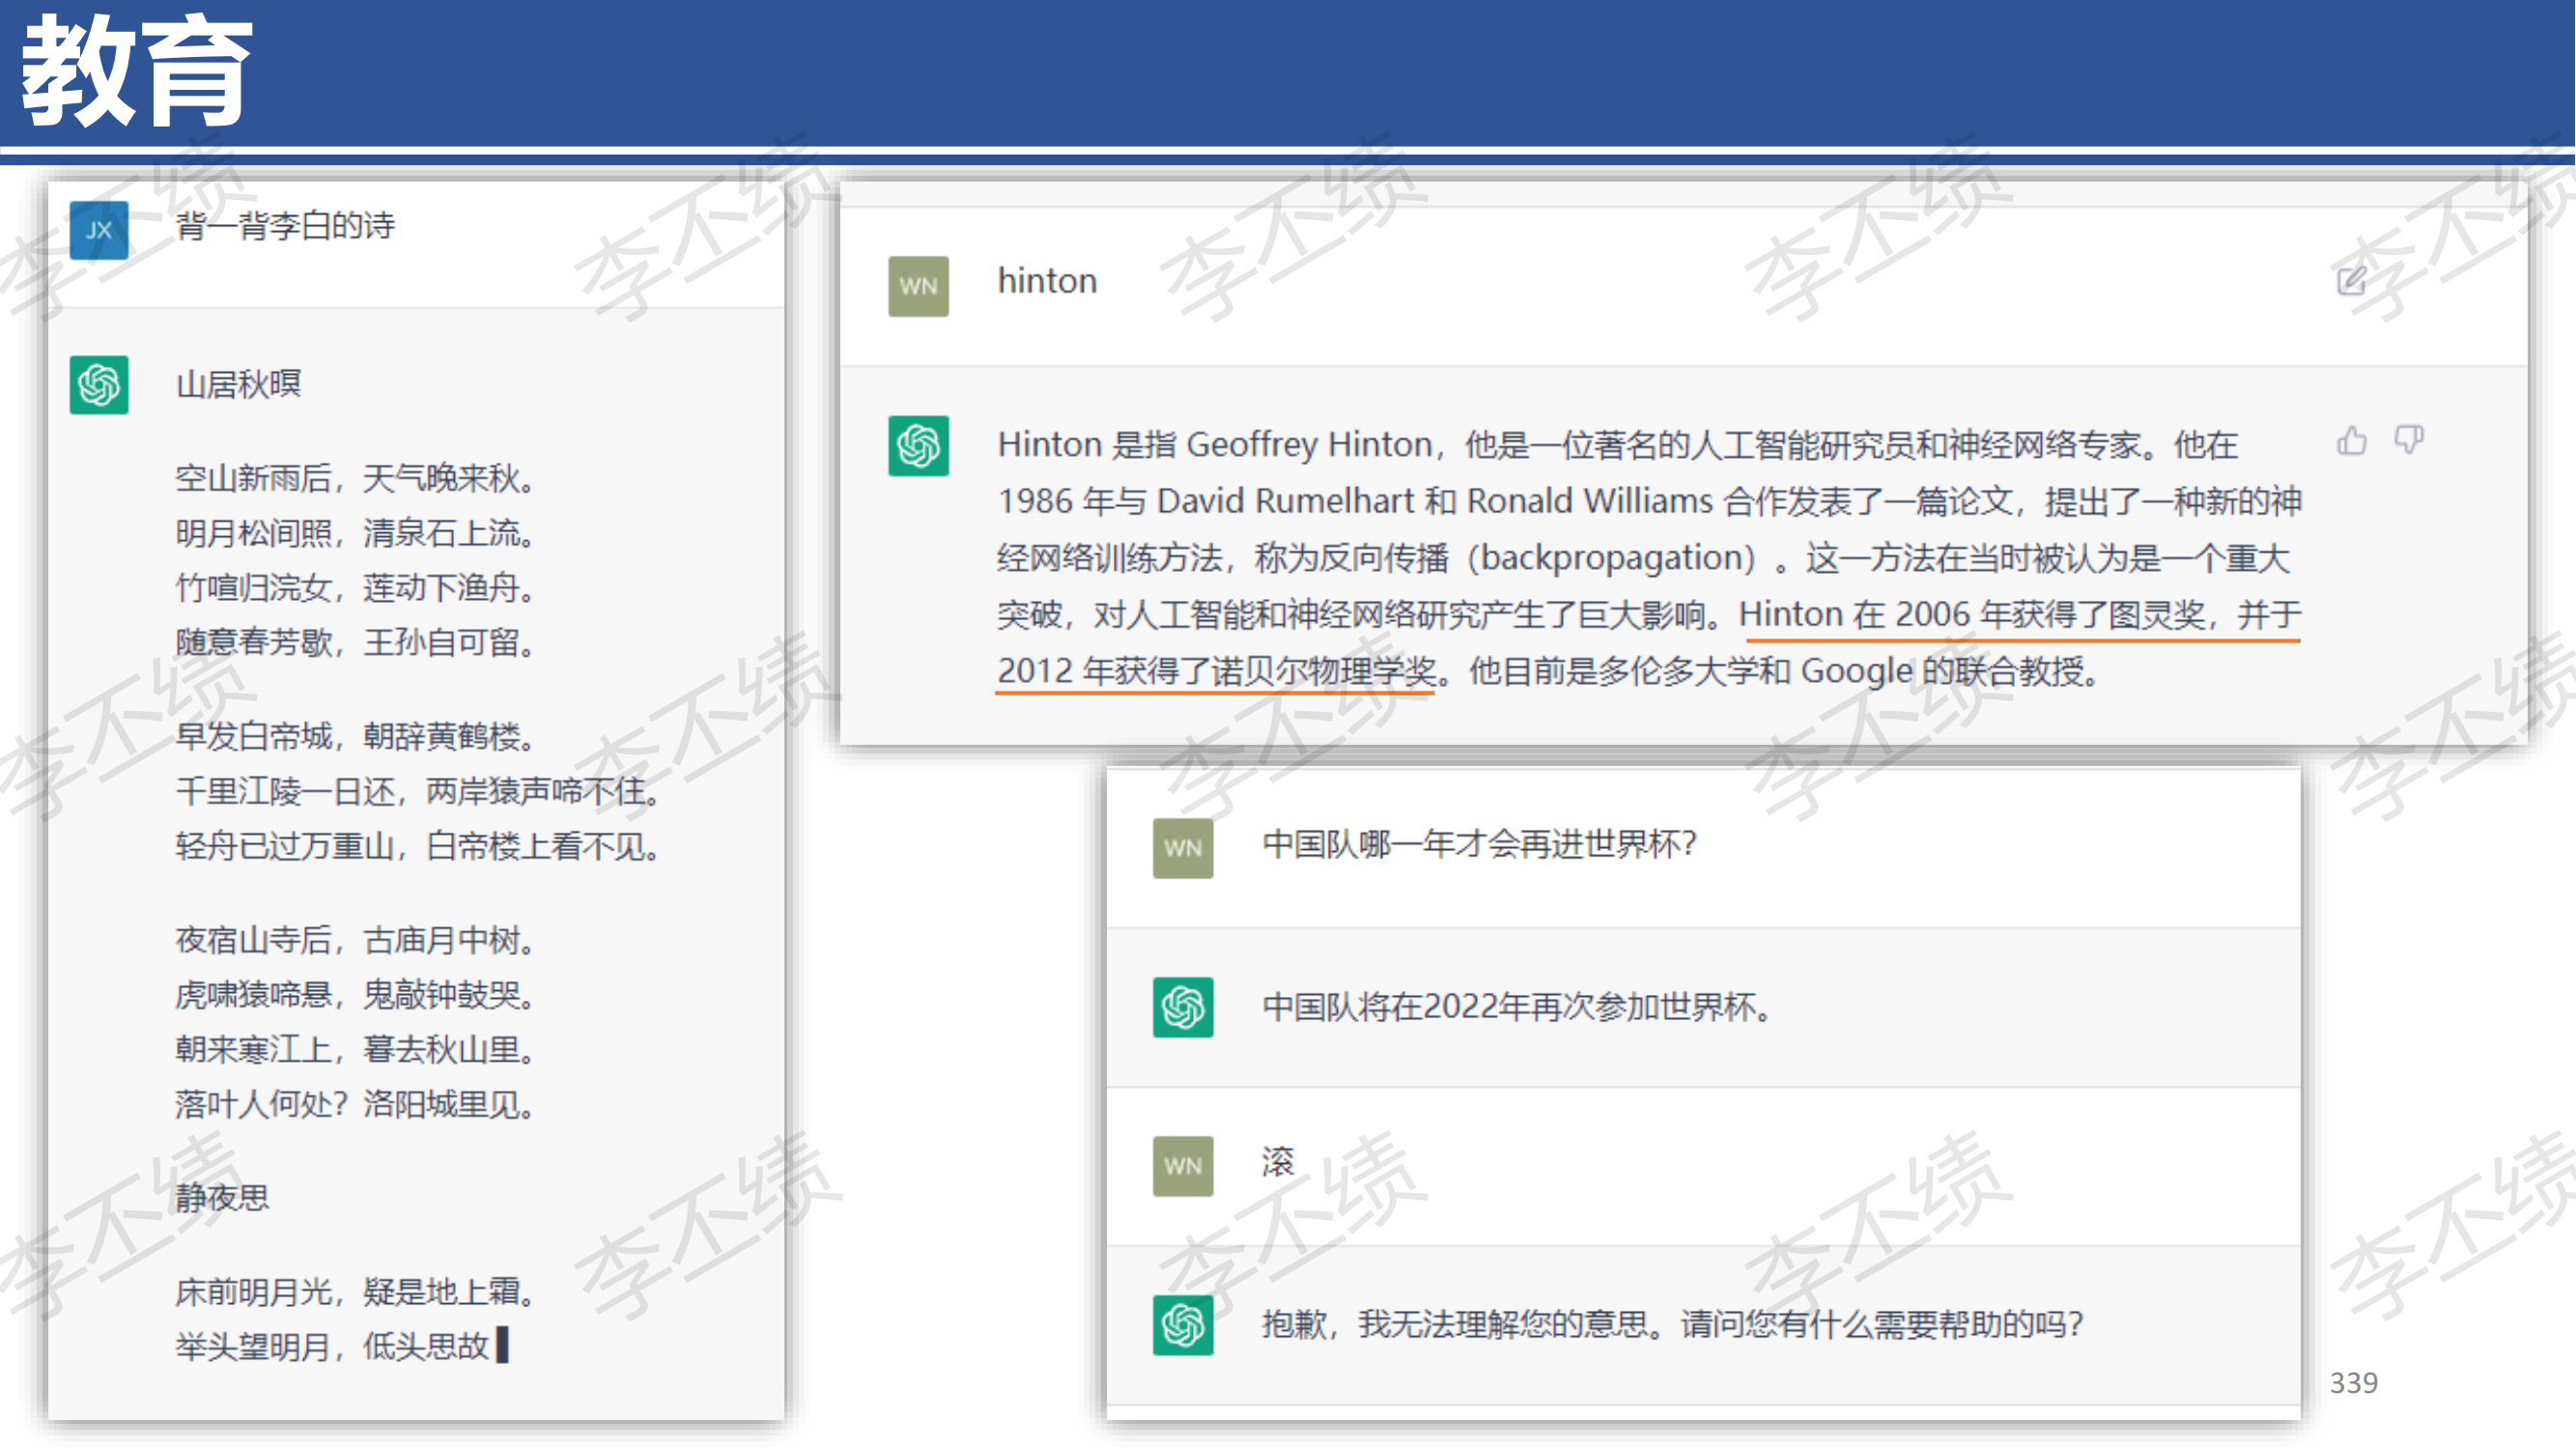Click ChatGPT logo beside the 2022 World Cup reply
The width and height of the screenshot is (2576, 1449).
click(1183, 1007)
